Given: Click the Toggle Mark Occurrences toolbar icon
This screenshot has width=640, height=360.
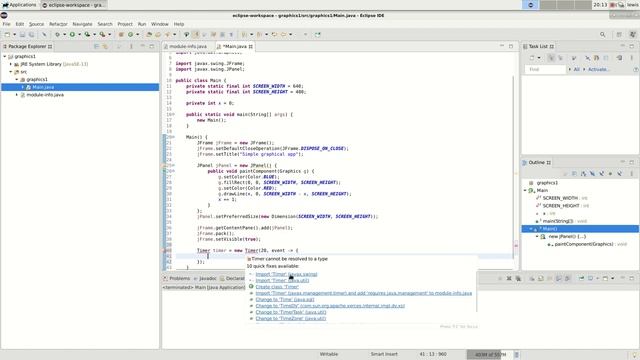Looking at the screenshot, I should [196, 35].
